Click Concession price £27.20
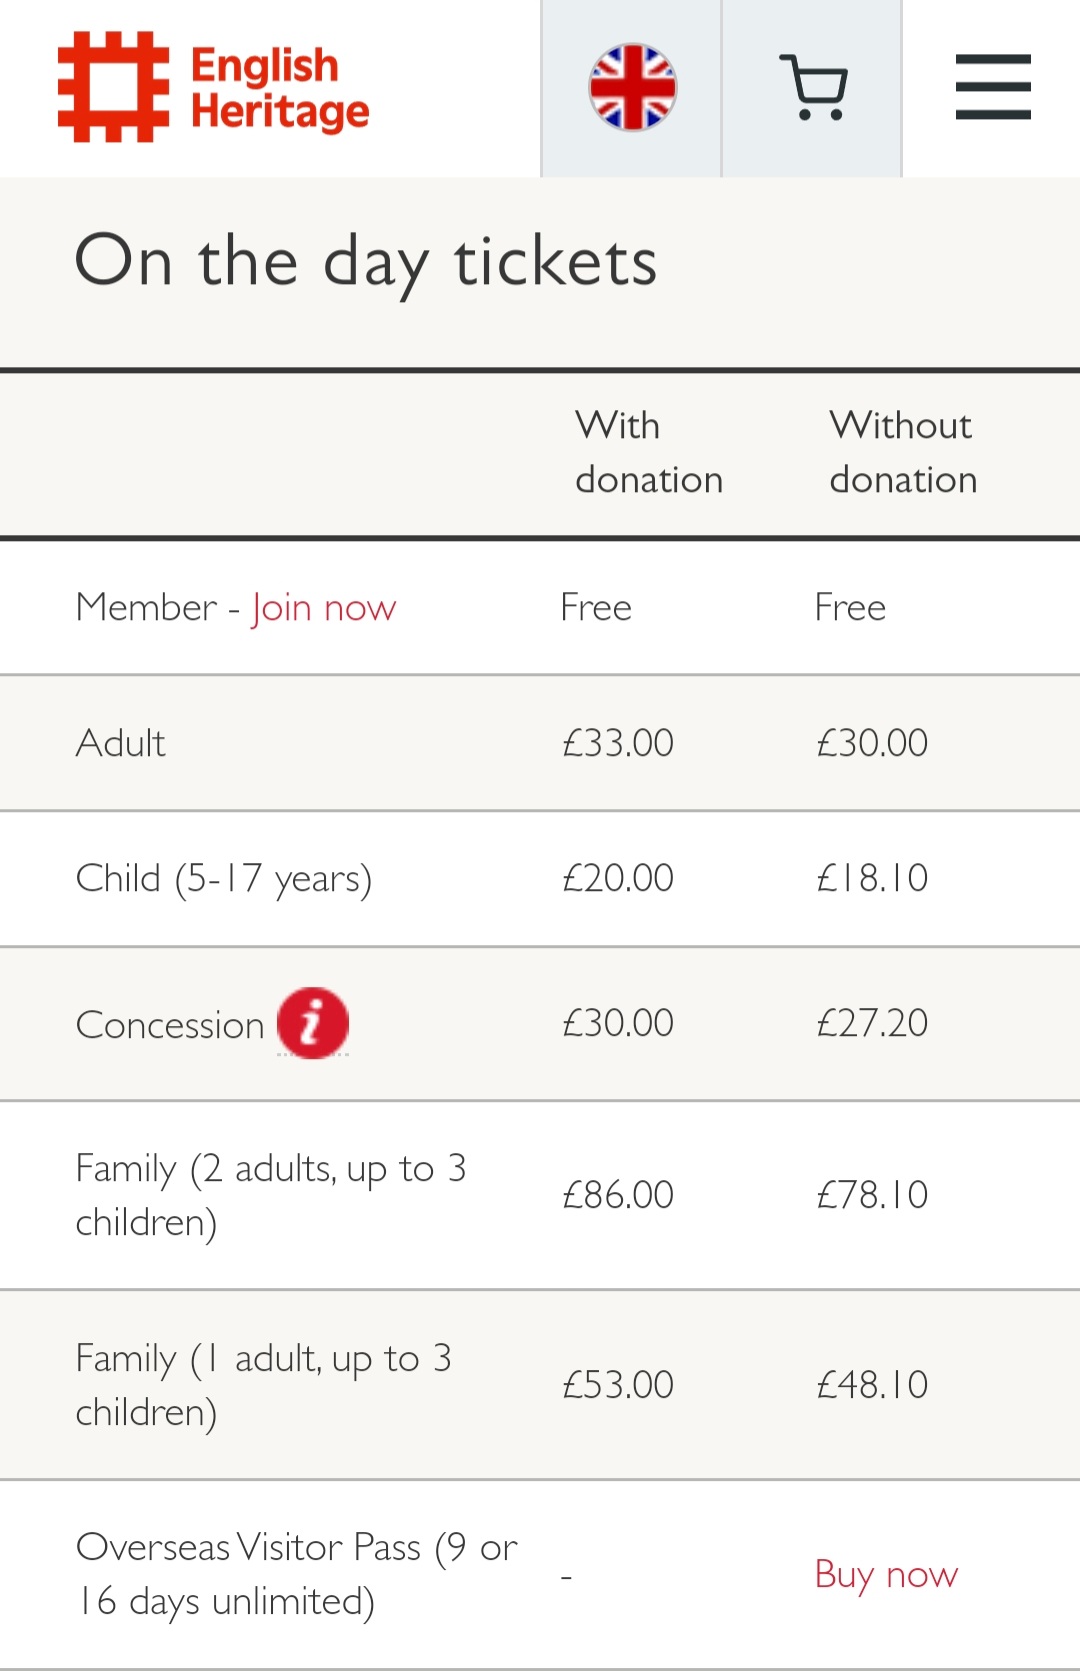The image size is (1080, 1671). coord(872,1023)
